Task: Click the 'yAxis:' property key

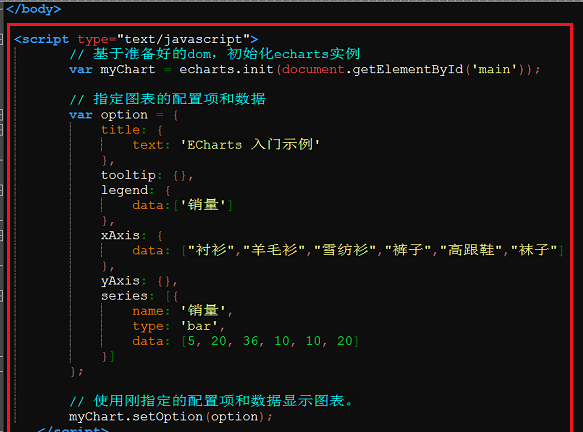Action: pyautogui.click(x=124, y=281)
